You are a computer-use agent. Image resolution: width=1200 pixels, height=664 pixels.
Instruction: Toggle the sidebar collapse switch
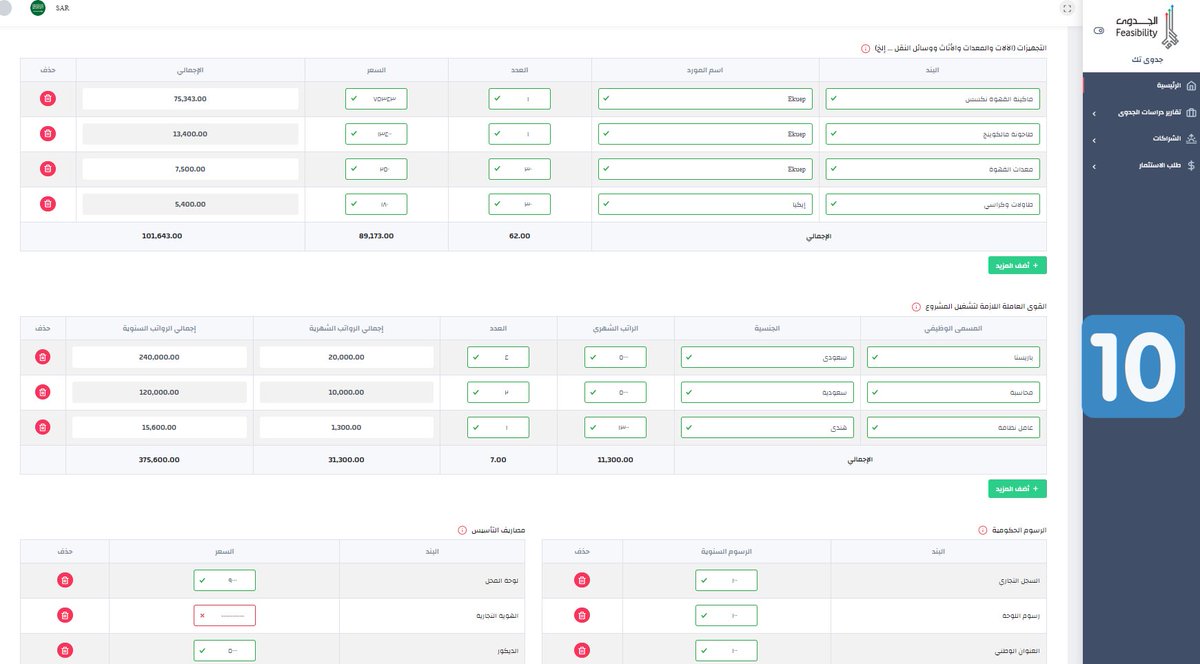pyautogui.click(x=1099, y=31)
